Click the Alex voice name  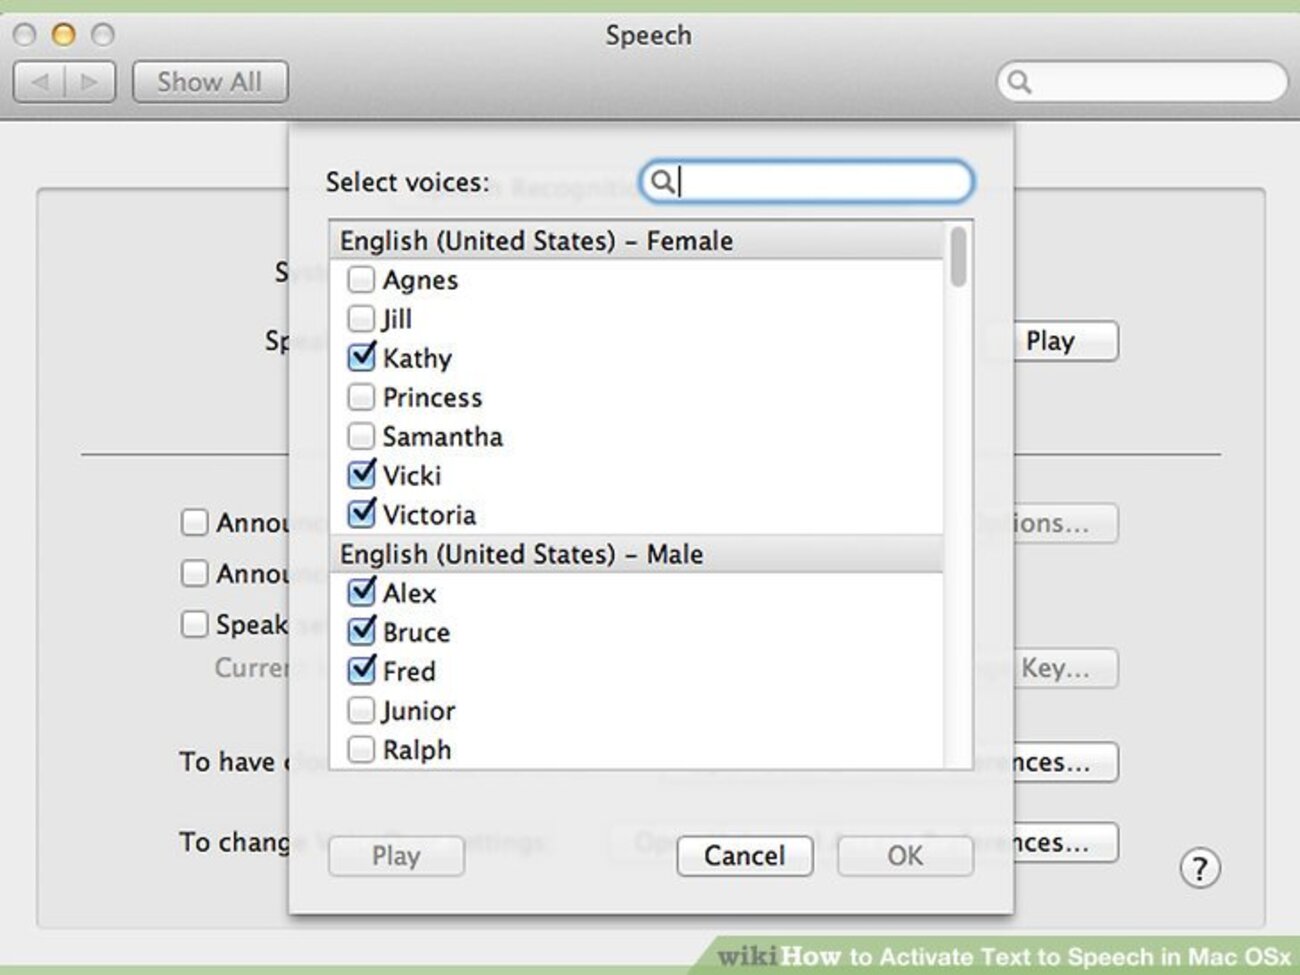409,593
